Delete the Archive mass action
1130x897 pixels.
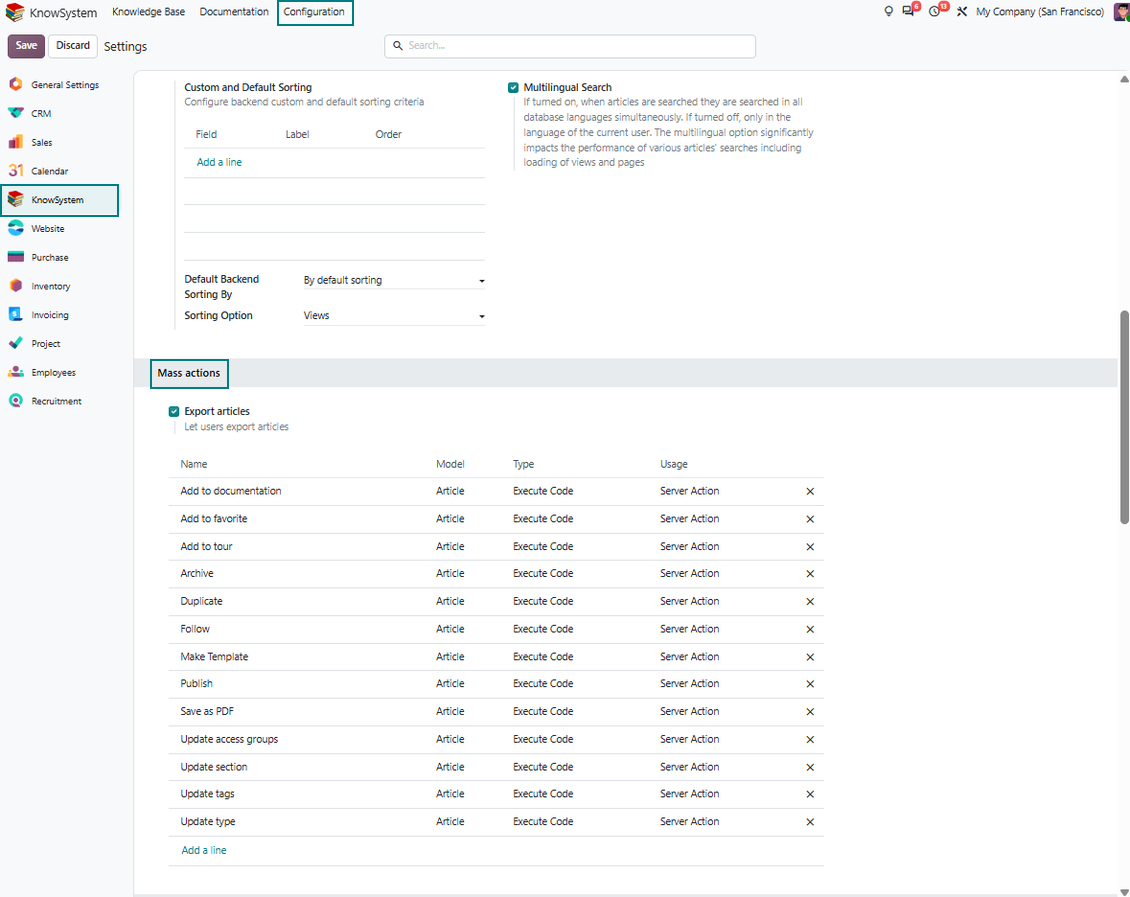pos(810,574)
